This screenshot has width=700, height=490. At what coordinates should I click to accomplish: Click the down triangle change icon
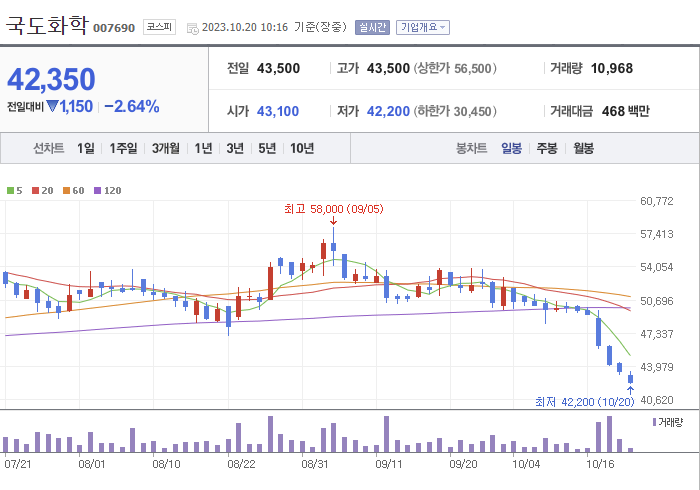52,106
